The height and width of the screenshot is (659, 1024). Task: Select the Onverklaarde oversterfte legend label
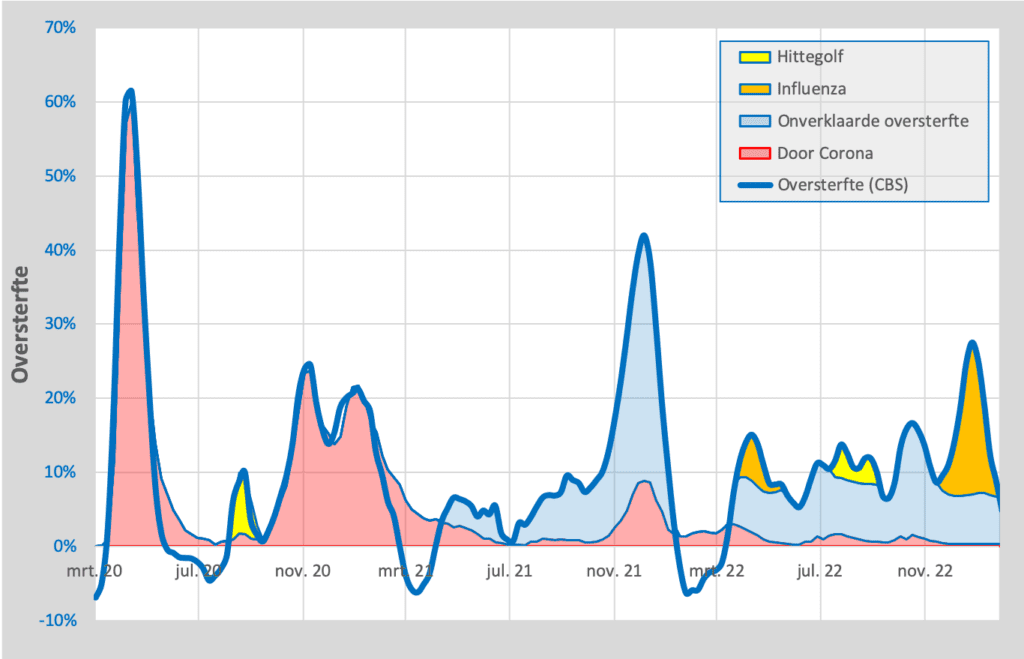872,121
